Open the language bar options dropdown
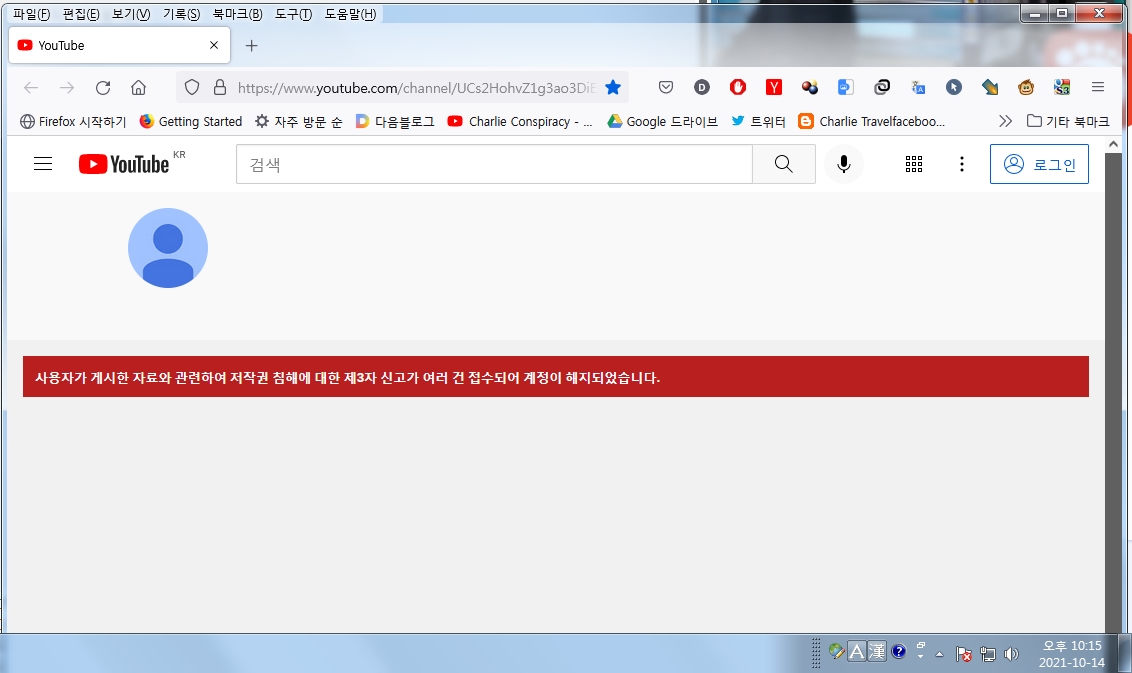This screenshot has height=673, width=1132. 920,656
